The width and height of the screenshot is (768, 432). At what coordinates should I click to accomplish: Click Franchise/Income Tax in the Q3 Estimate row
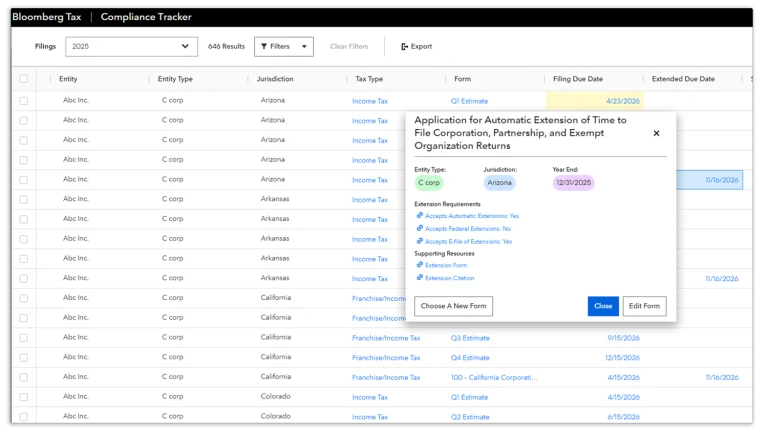386,338
